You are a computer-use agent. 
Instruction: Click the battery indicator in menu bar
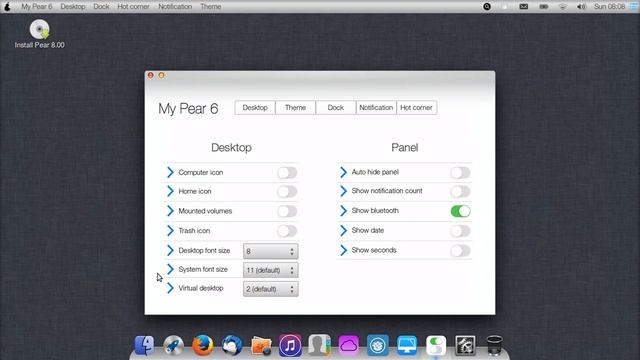(544, 7)
